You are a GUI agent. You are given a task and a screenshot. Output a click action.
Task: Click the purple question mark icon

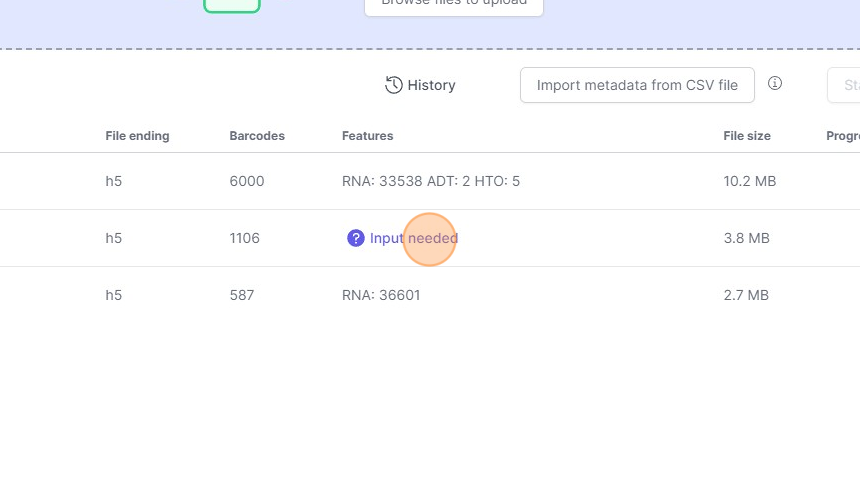[356, 238]
